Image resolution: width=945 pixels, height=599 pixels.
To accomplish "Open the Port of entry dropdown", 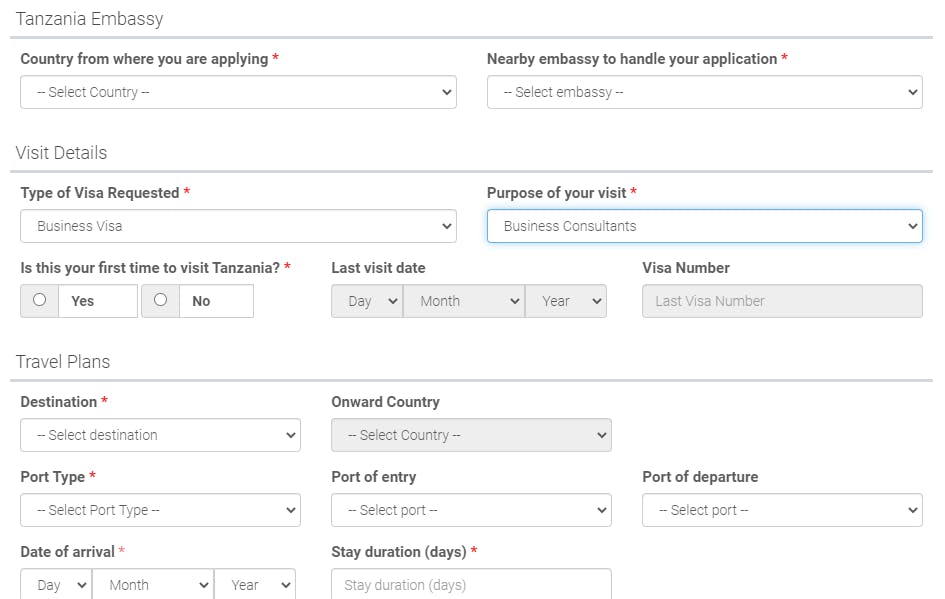I will pyautogui.click(x=471, y=510).
